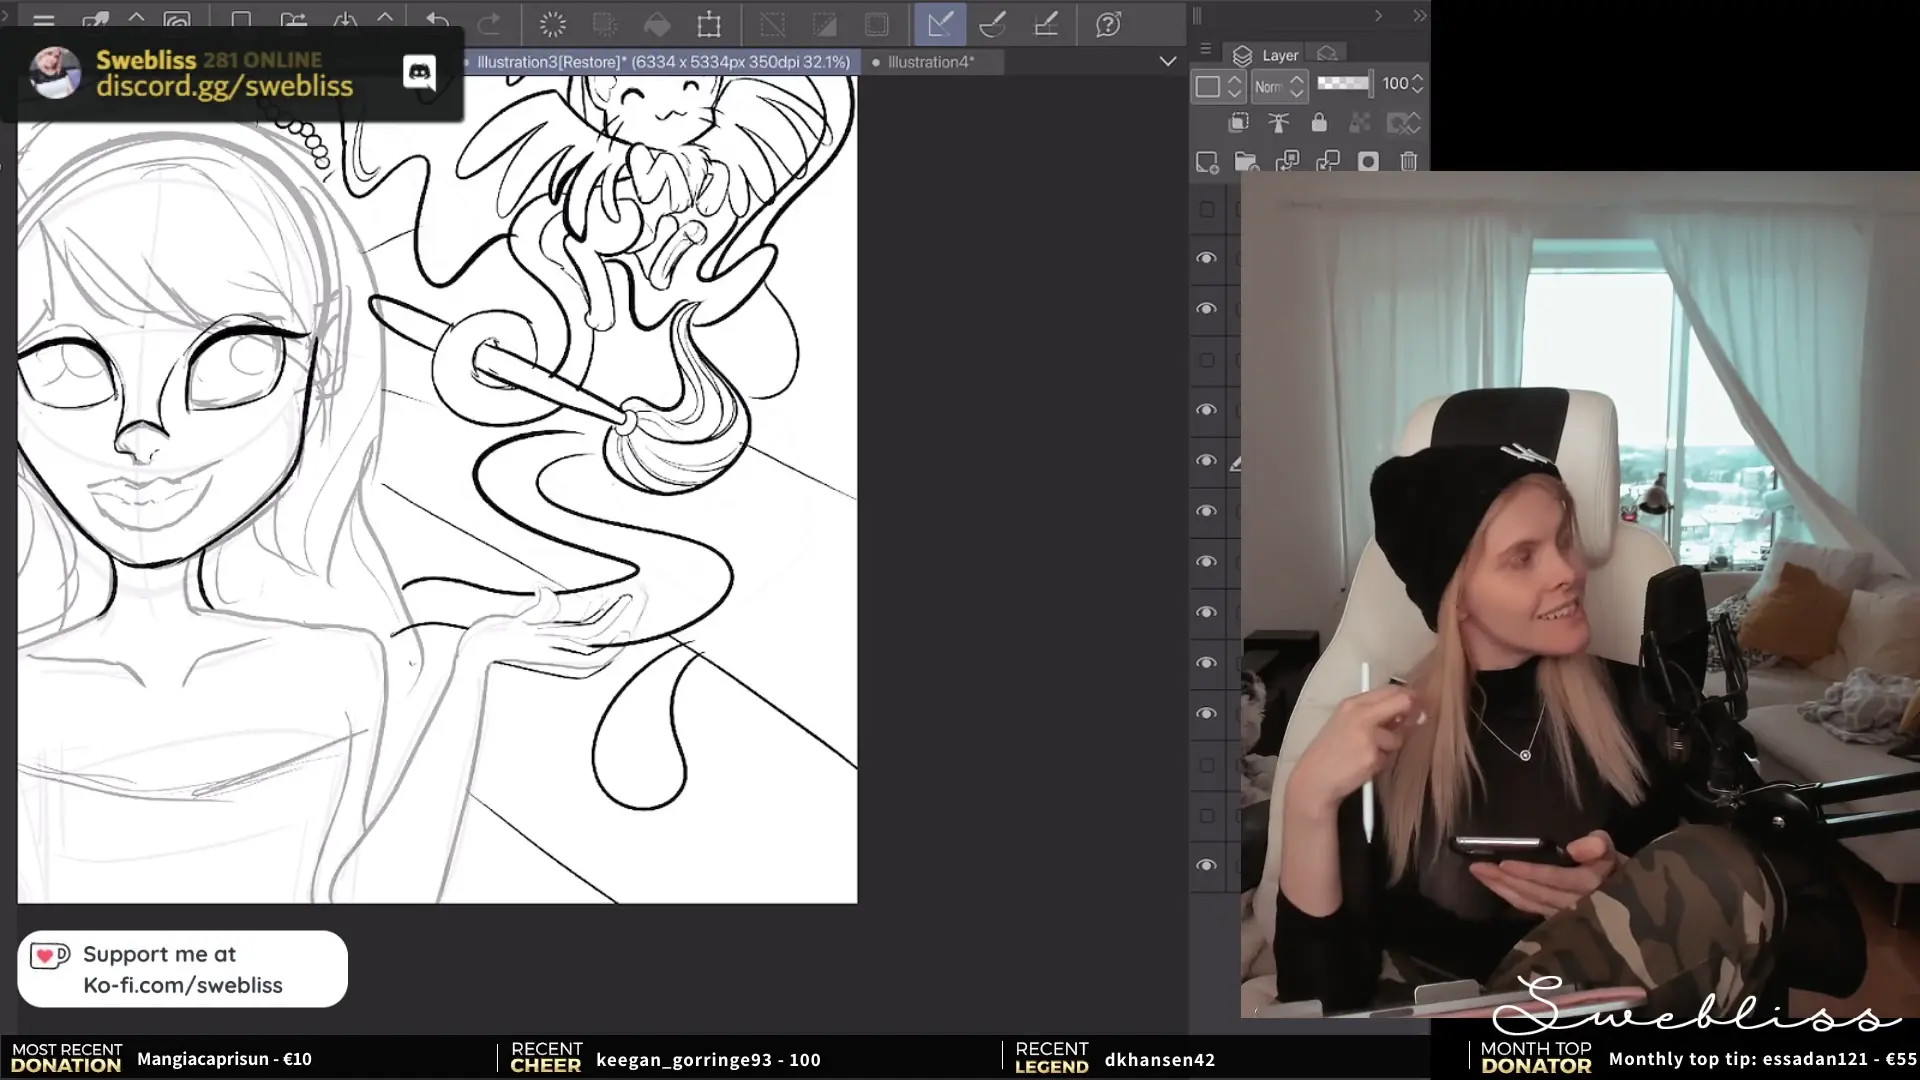The image size is (1920, 1080).
Task: Click the highlighted Snap to Ruler icon
Action: [939, 24]
